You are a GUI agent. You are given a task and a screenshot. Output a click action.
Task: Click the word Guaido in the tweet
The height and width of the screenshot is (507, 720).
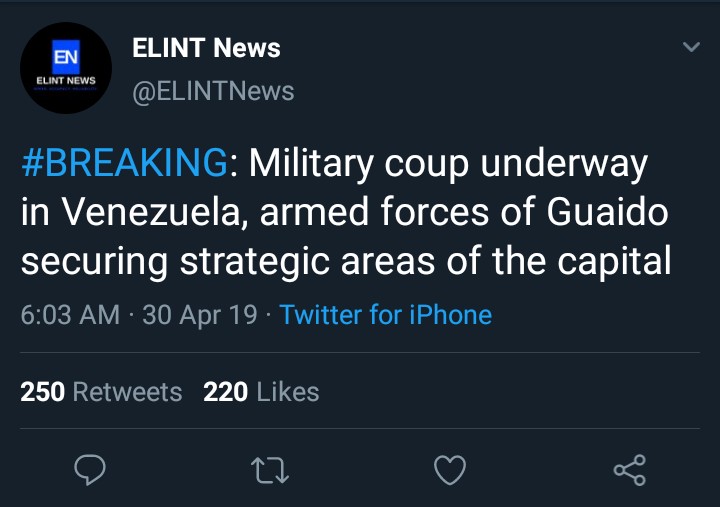pyautogui.click(x=608, y=212)
